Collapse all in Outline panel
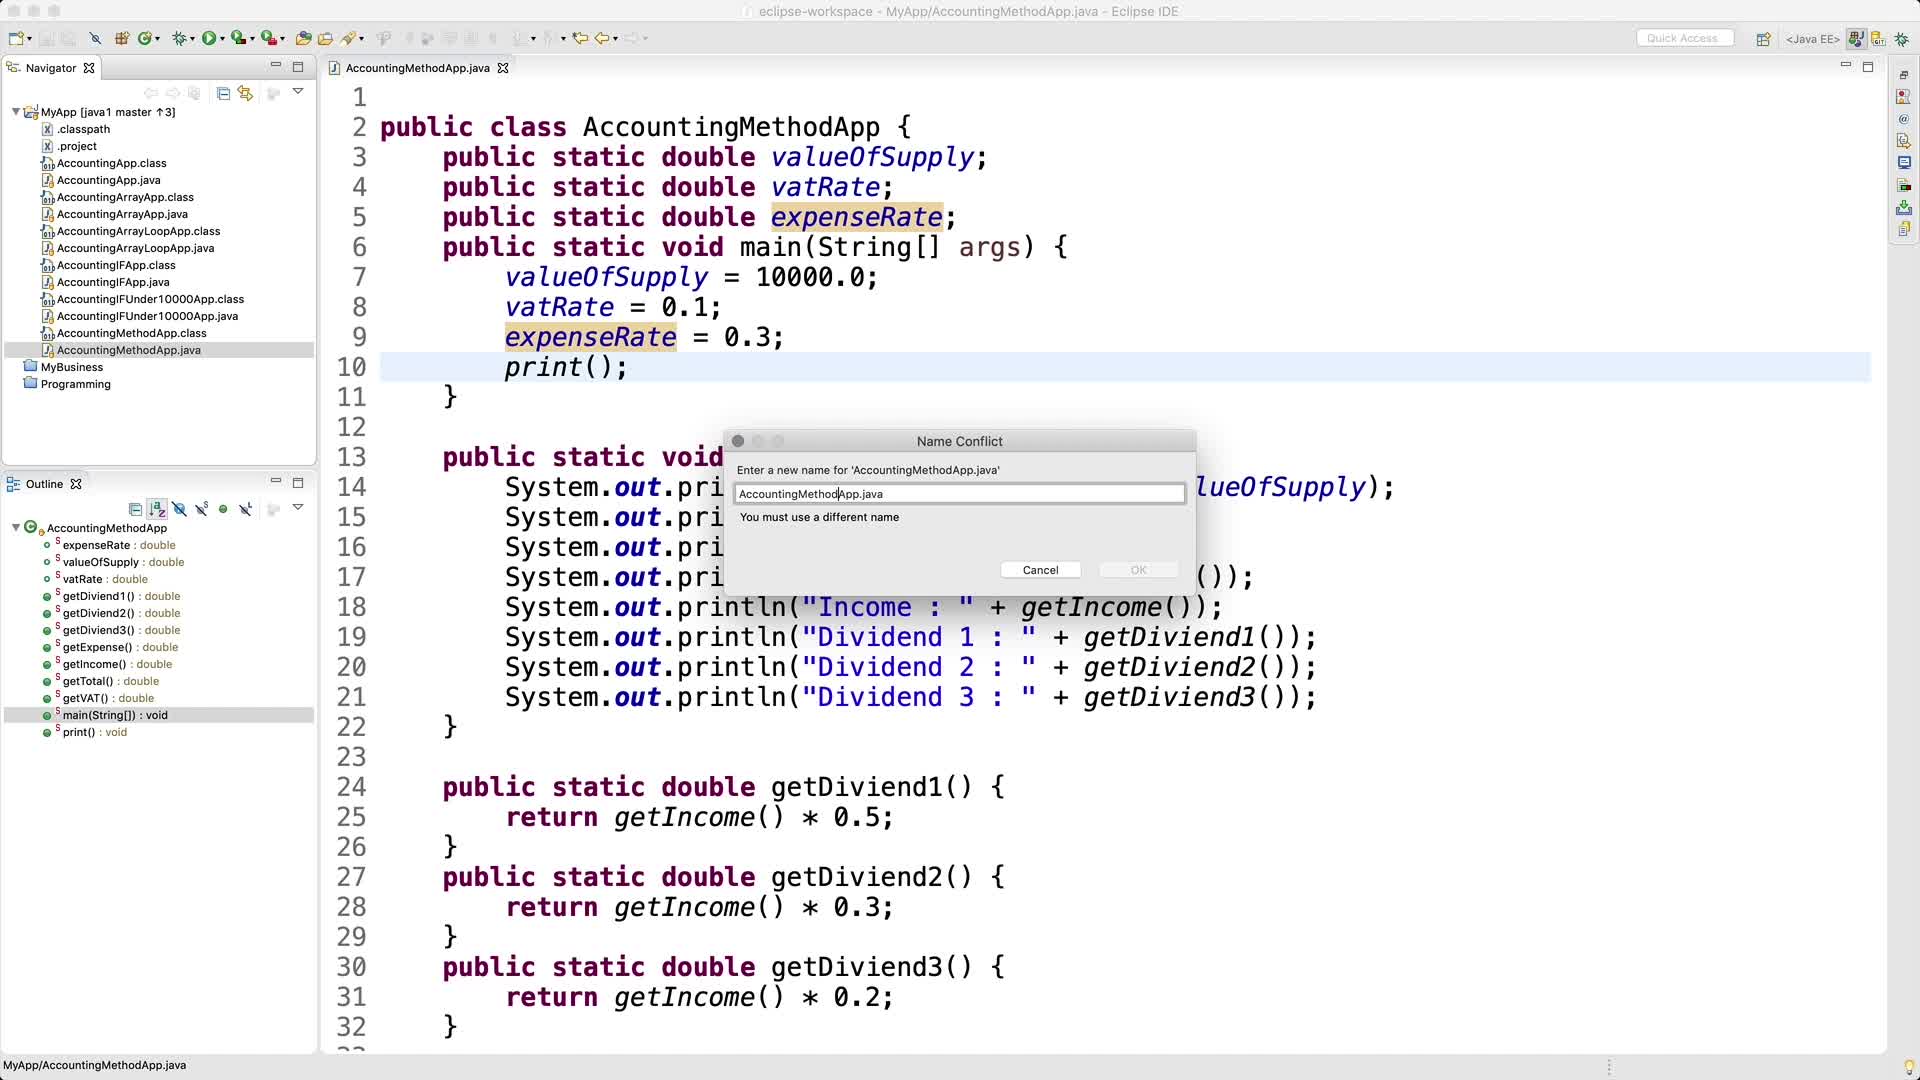The image size is (1920, 1080). [x=135, y=509]
